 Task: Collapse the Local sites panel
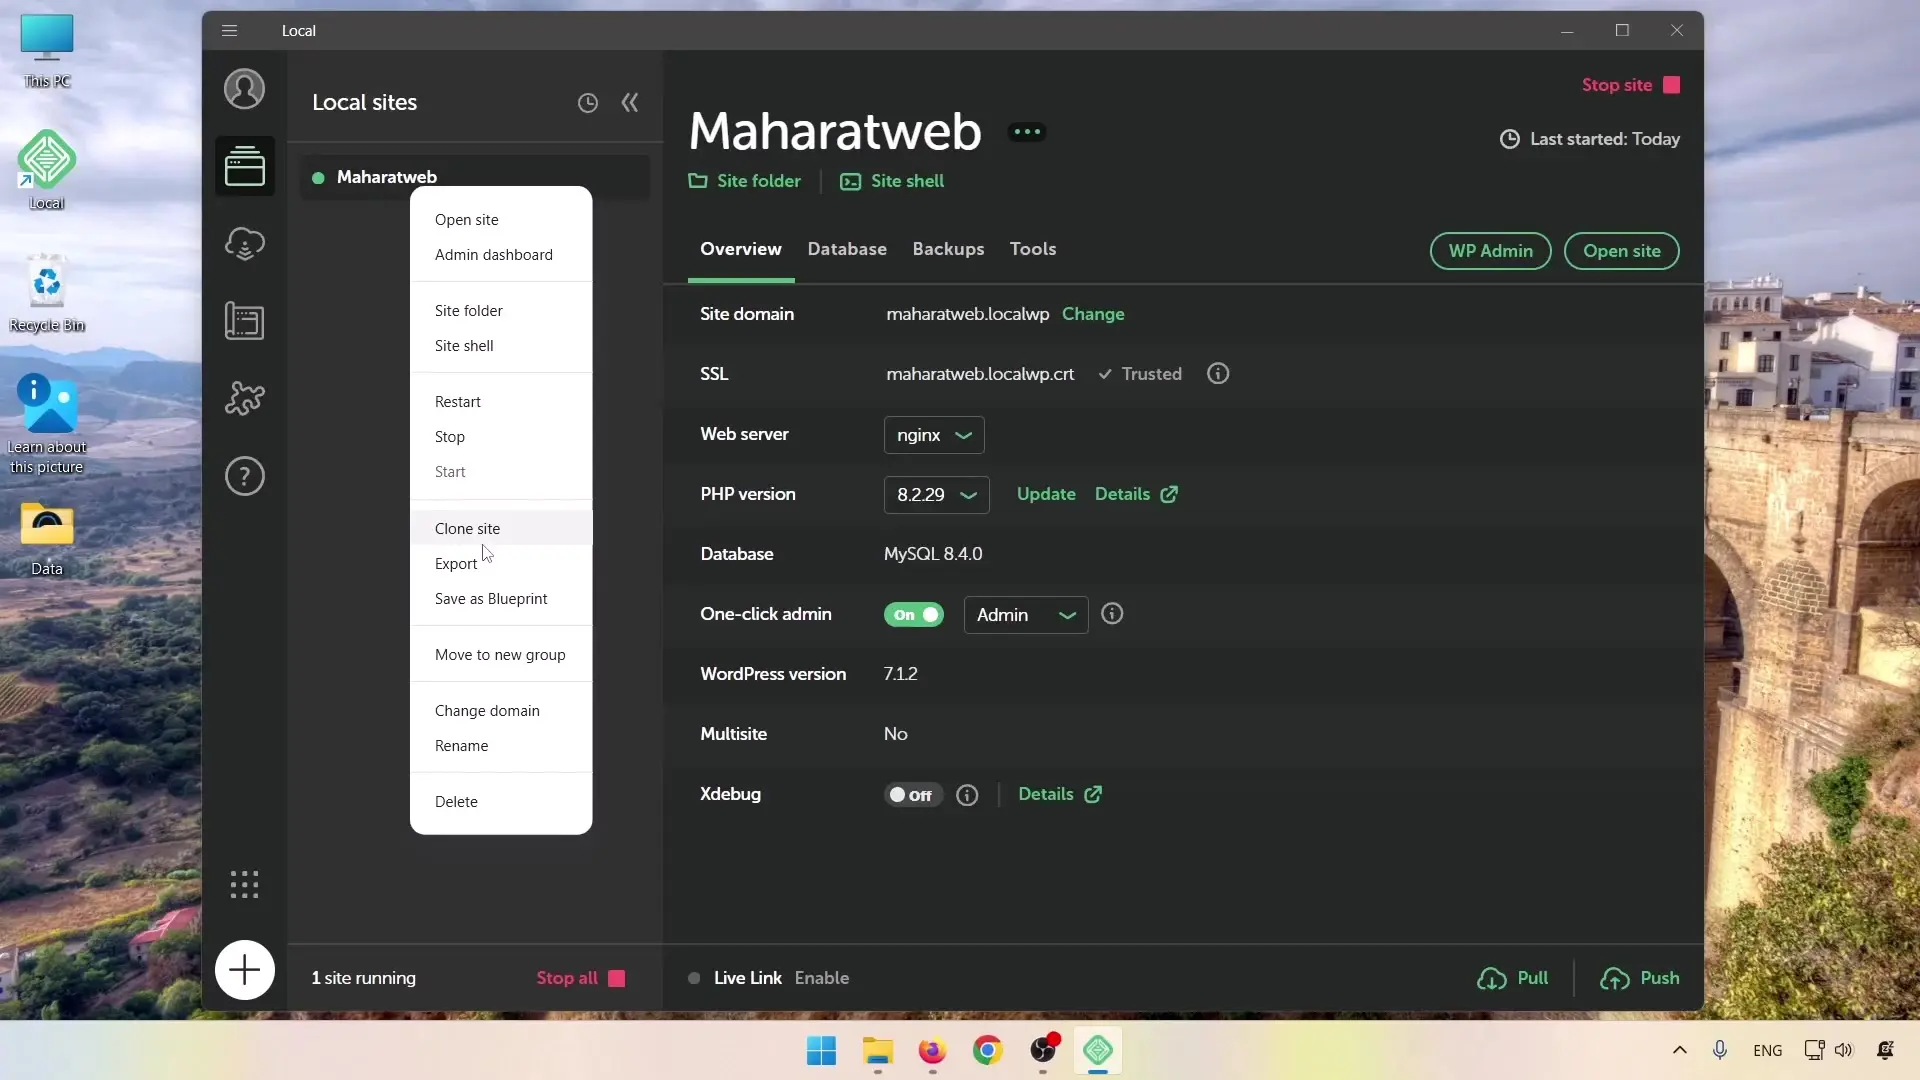pos(630,103)
